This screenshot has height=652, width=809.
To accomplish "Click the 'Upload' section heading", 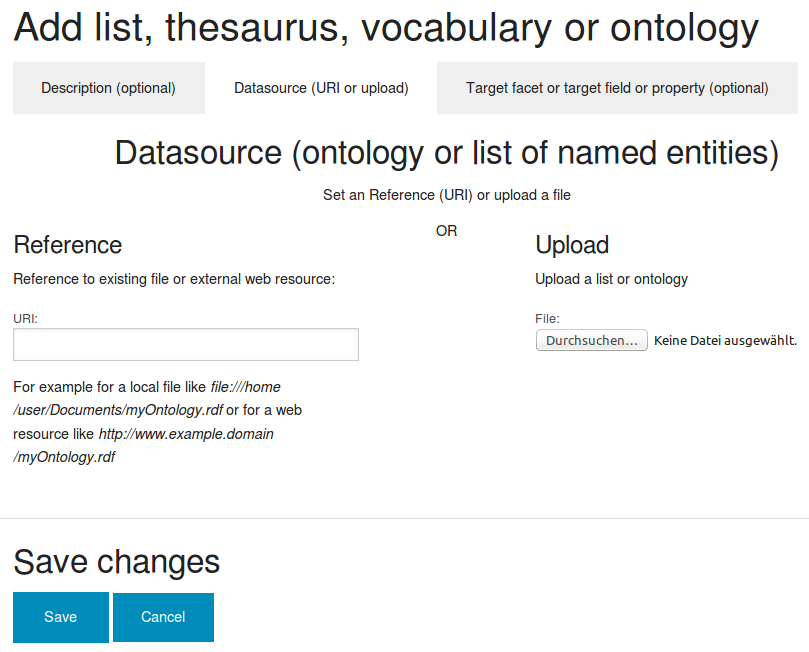I will pyautogui.click(x=572, y=244).
